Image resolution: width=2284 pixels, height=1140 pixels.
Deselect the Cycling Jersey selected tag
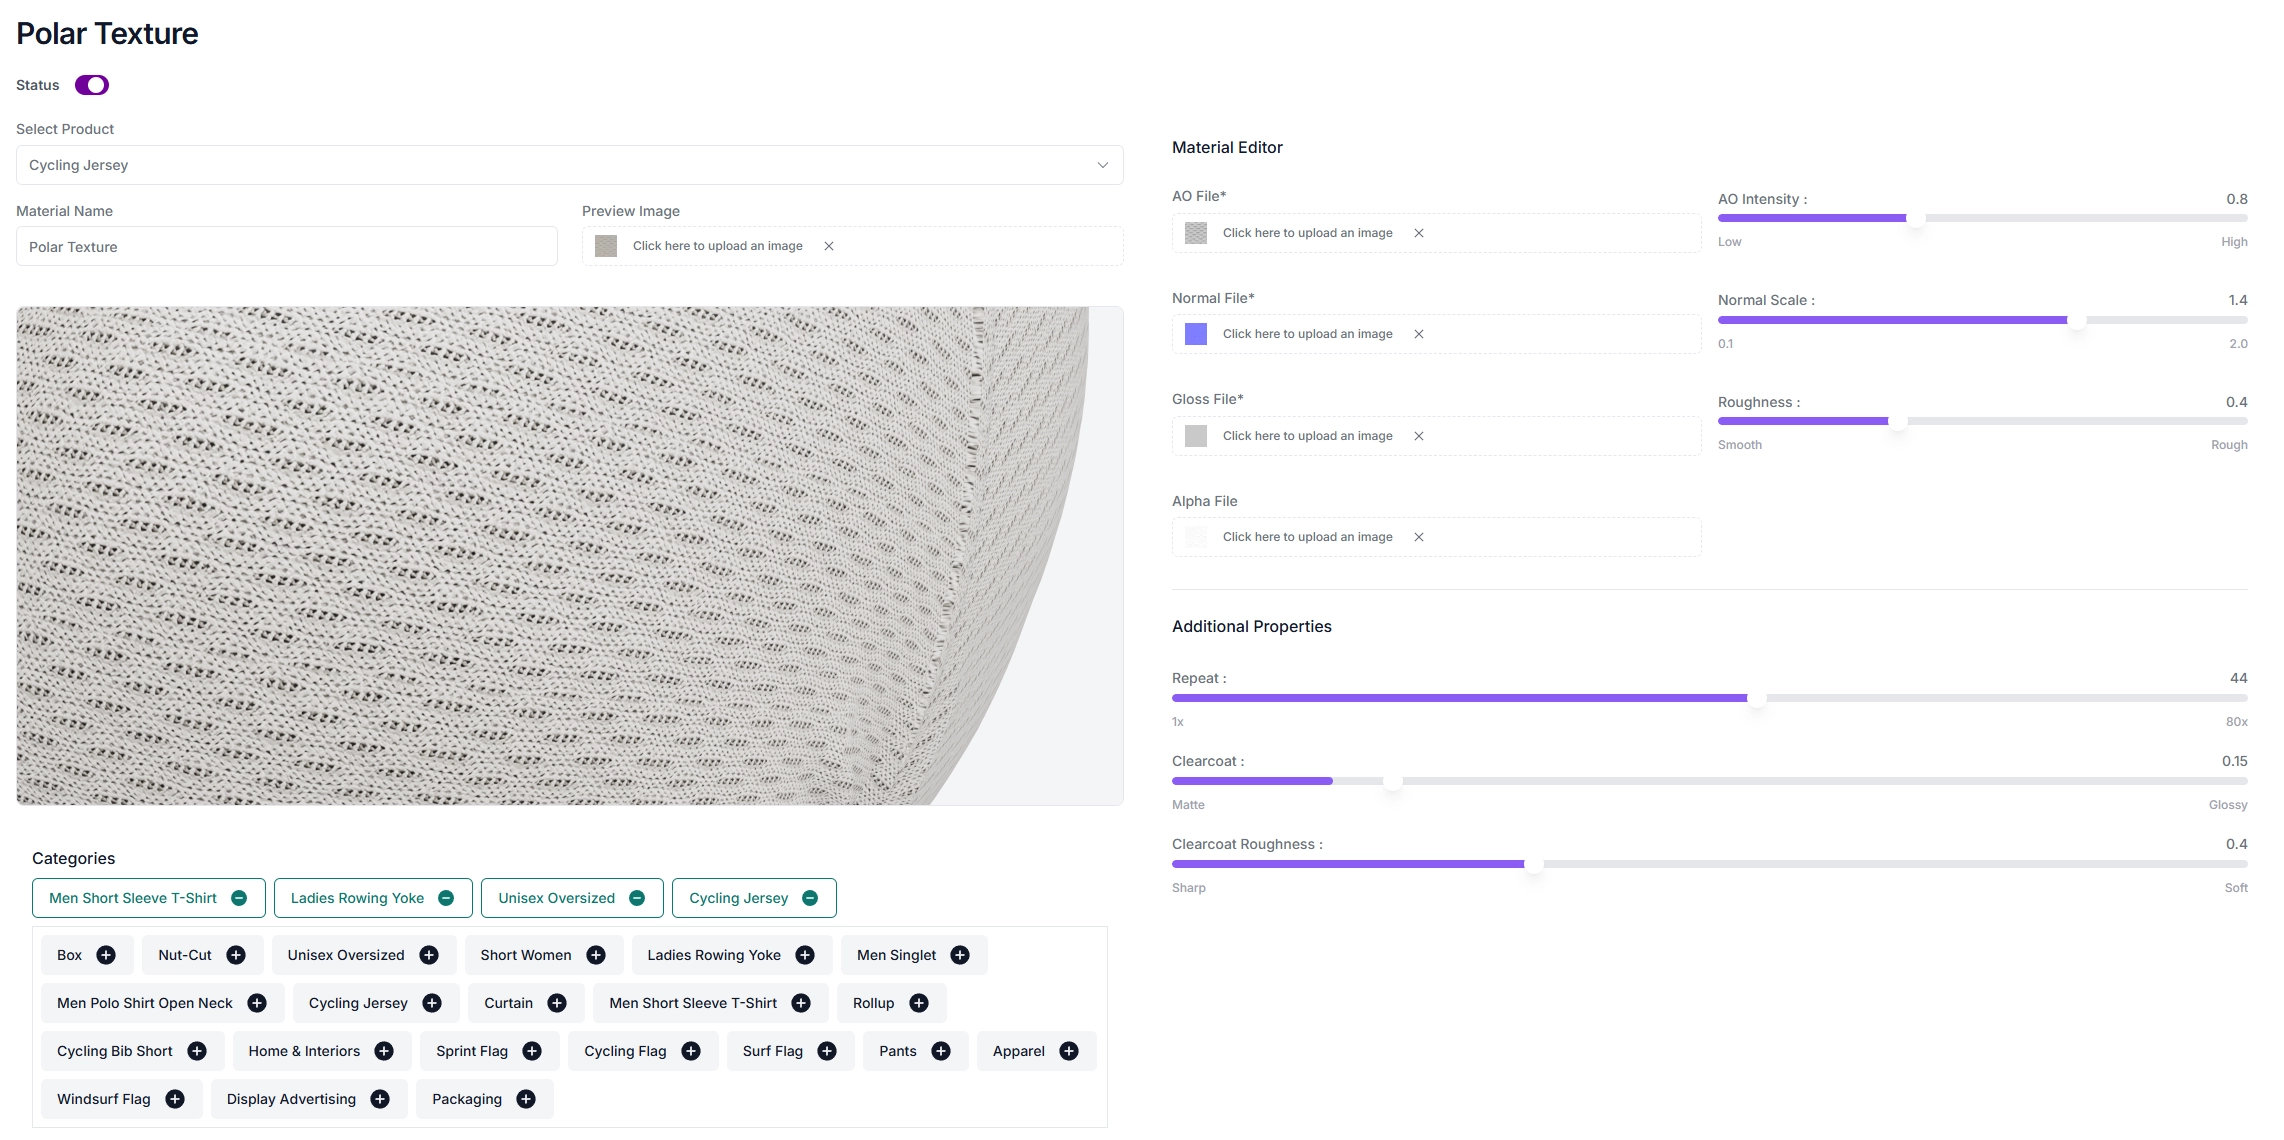[x=810, y=898]
